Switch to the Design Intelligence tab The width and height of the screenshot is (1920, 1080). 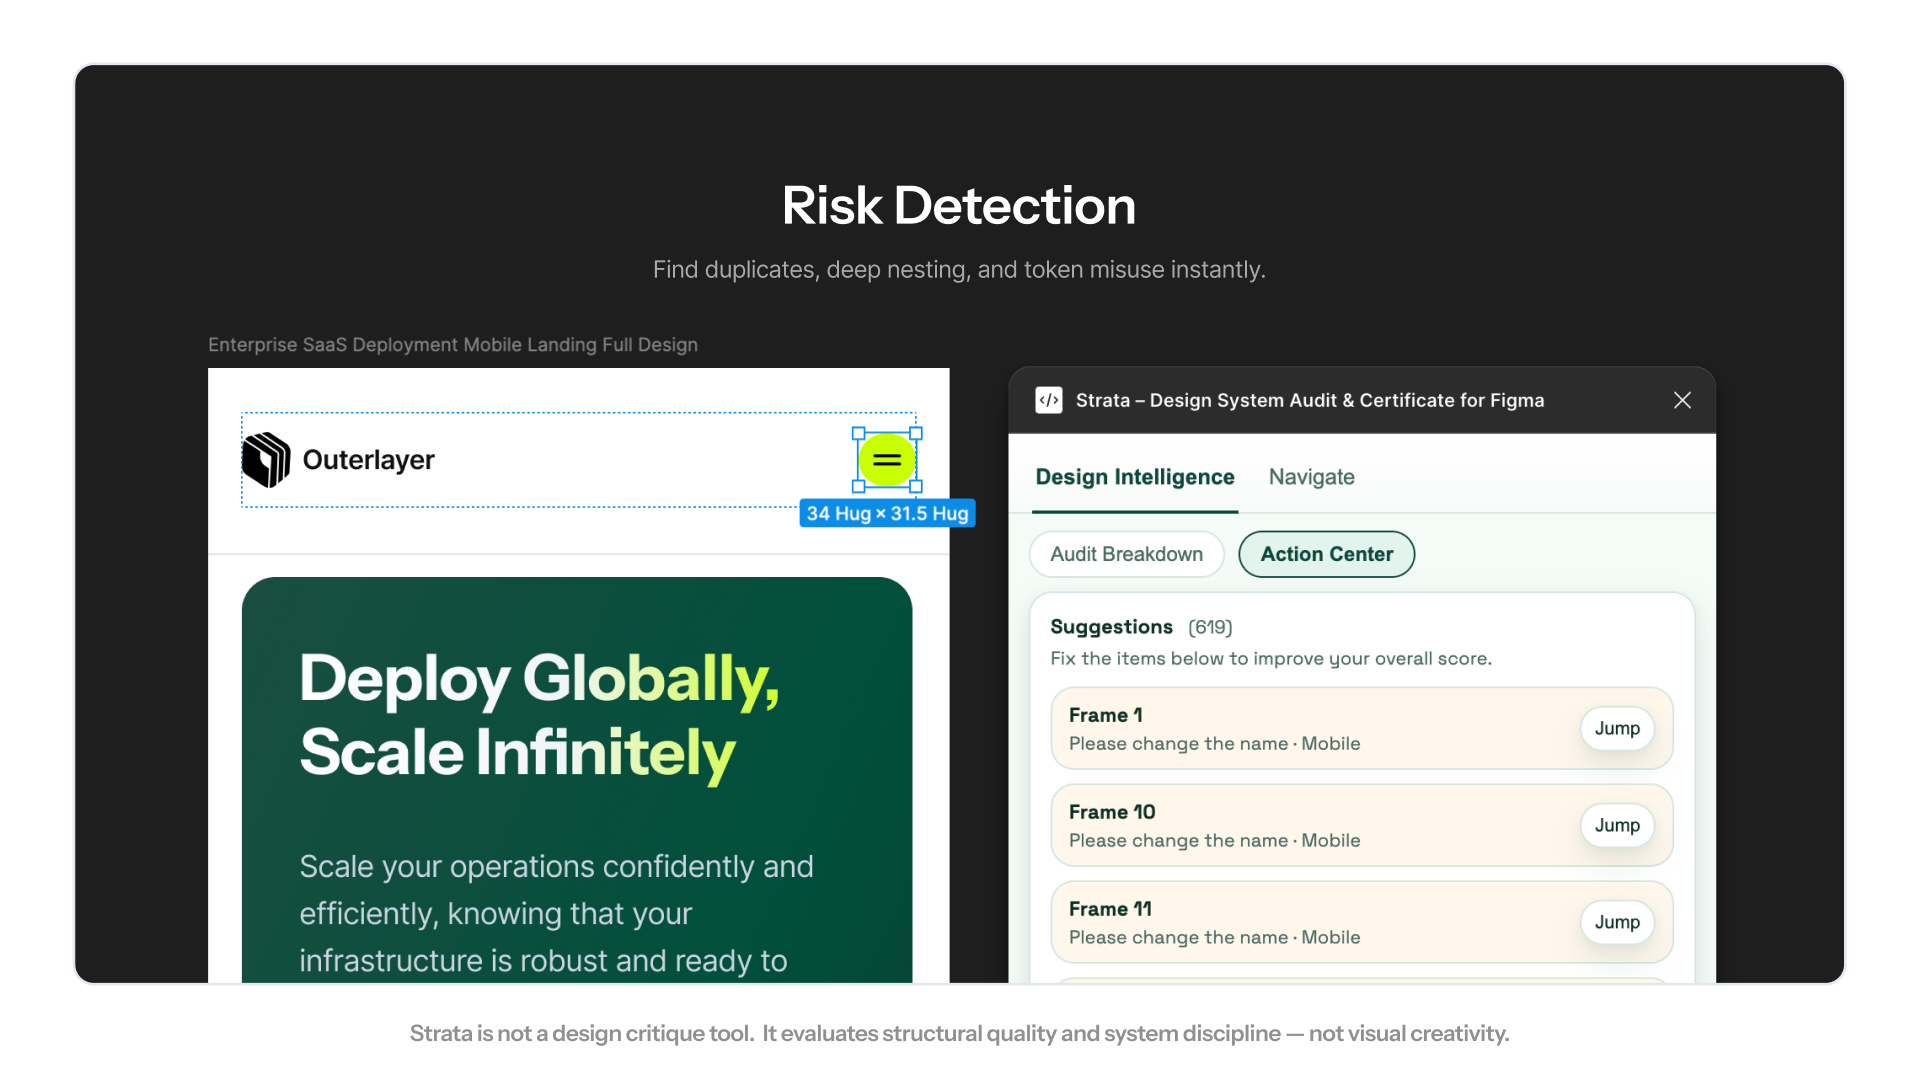[1134, 477]
